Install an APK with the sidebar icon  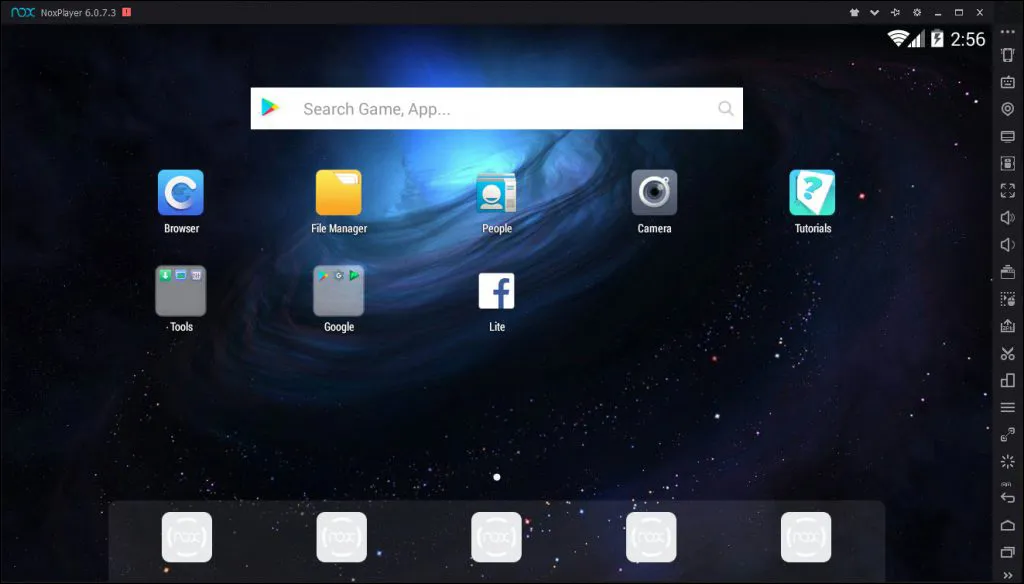pyautogui.click(x=1007, y=325)
